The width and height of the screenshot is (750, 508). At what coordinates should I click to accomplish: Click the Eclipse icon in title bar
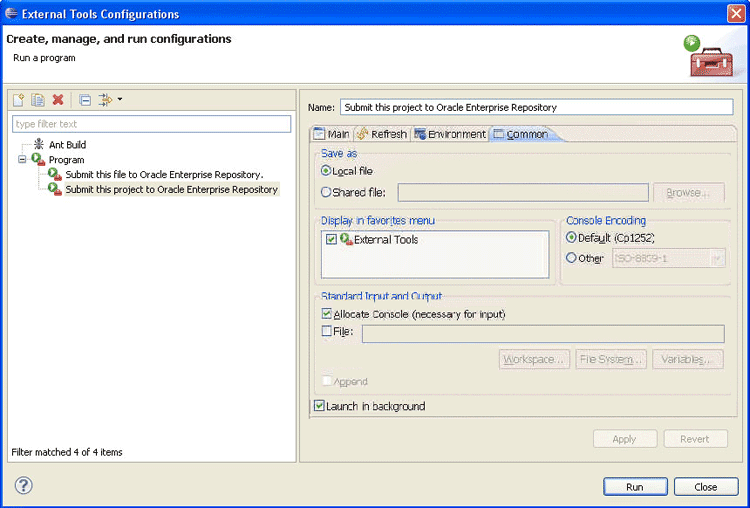11,13
